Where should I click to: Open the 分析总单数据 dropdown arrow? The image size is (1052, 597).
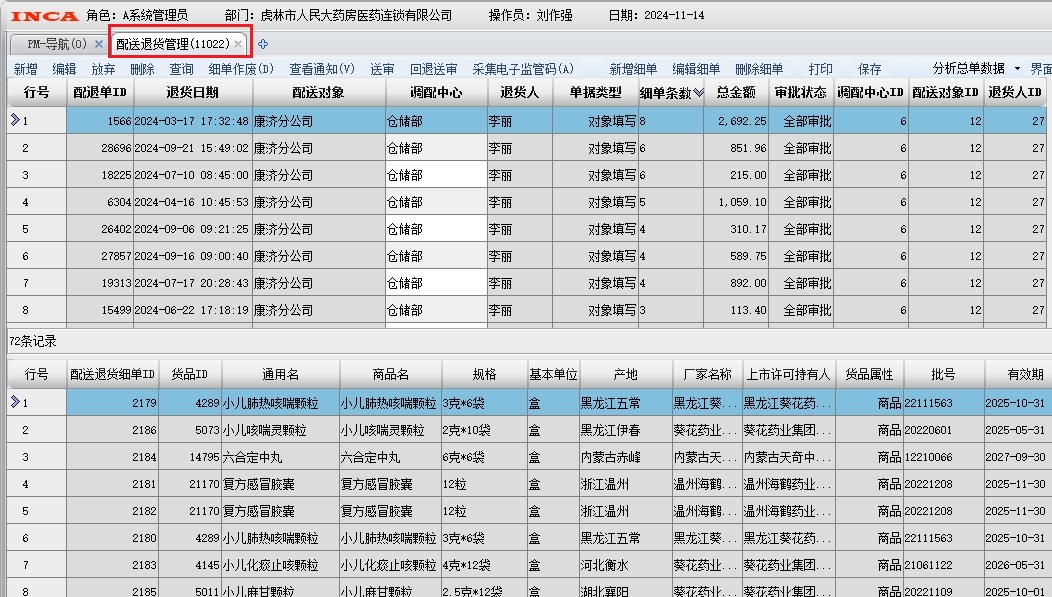(x=1017, y=69)
